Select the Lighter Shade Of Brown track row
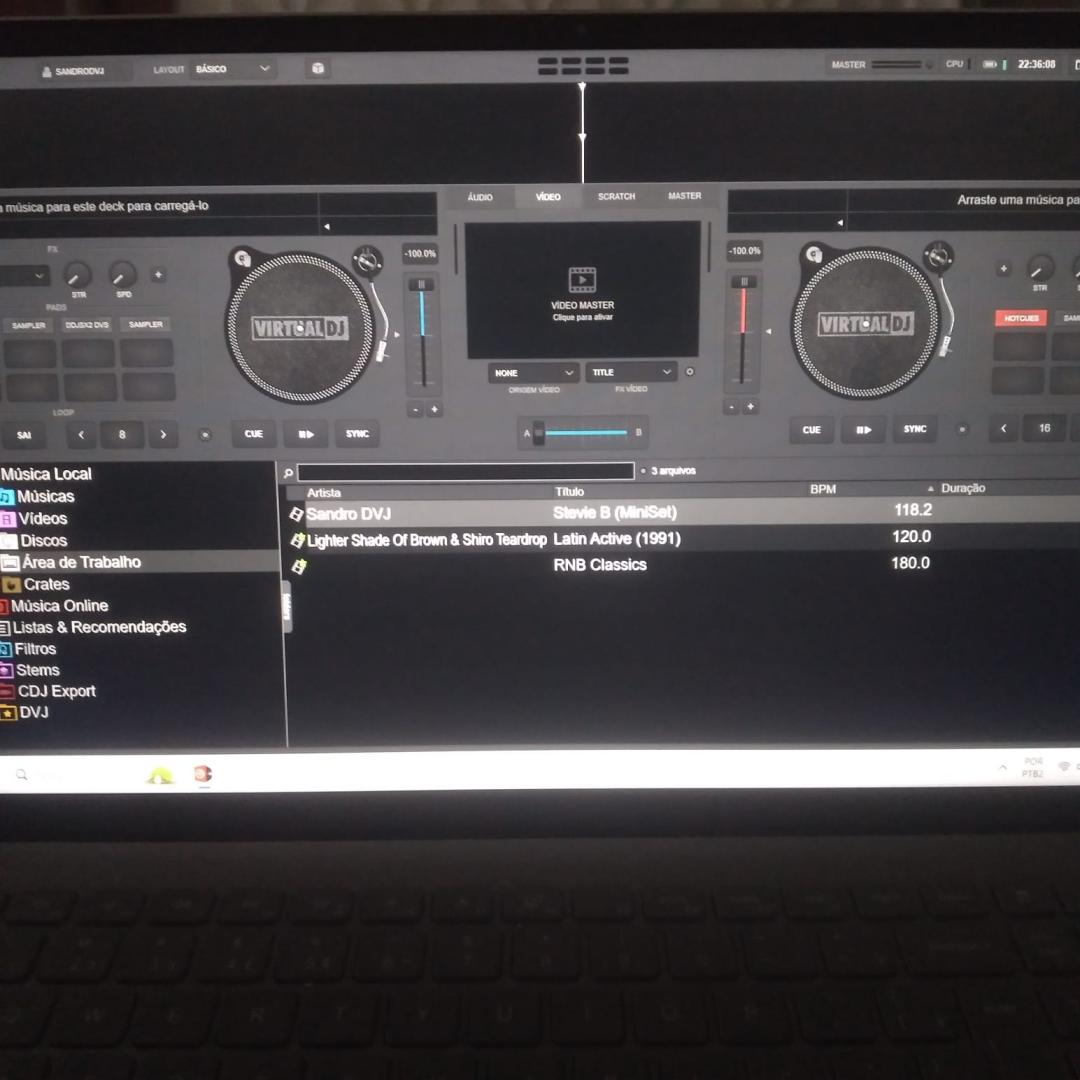This screenshot has width=1080, height=1080. [x=682, y=539]
